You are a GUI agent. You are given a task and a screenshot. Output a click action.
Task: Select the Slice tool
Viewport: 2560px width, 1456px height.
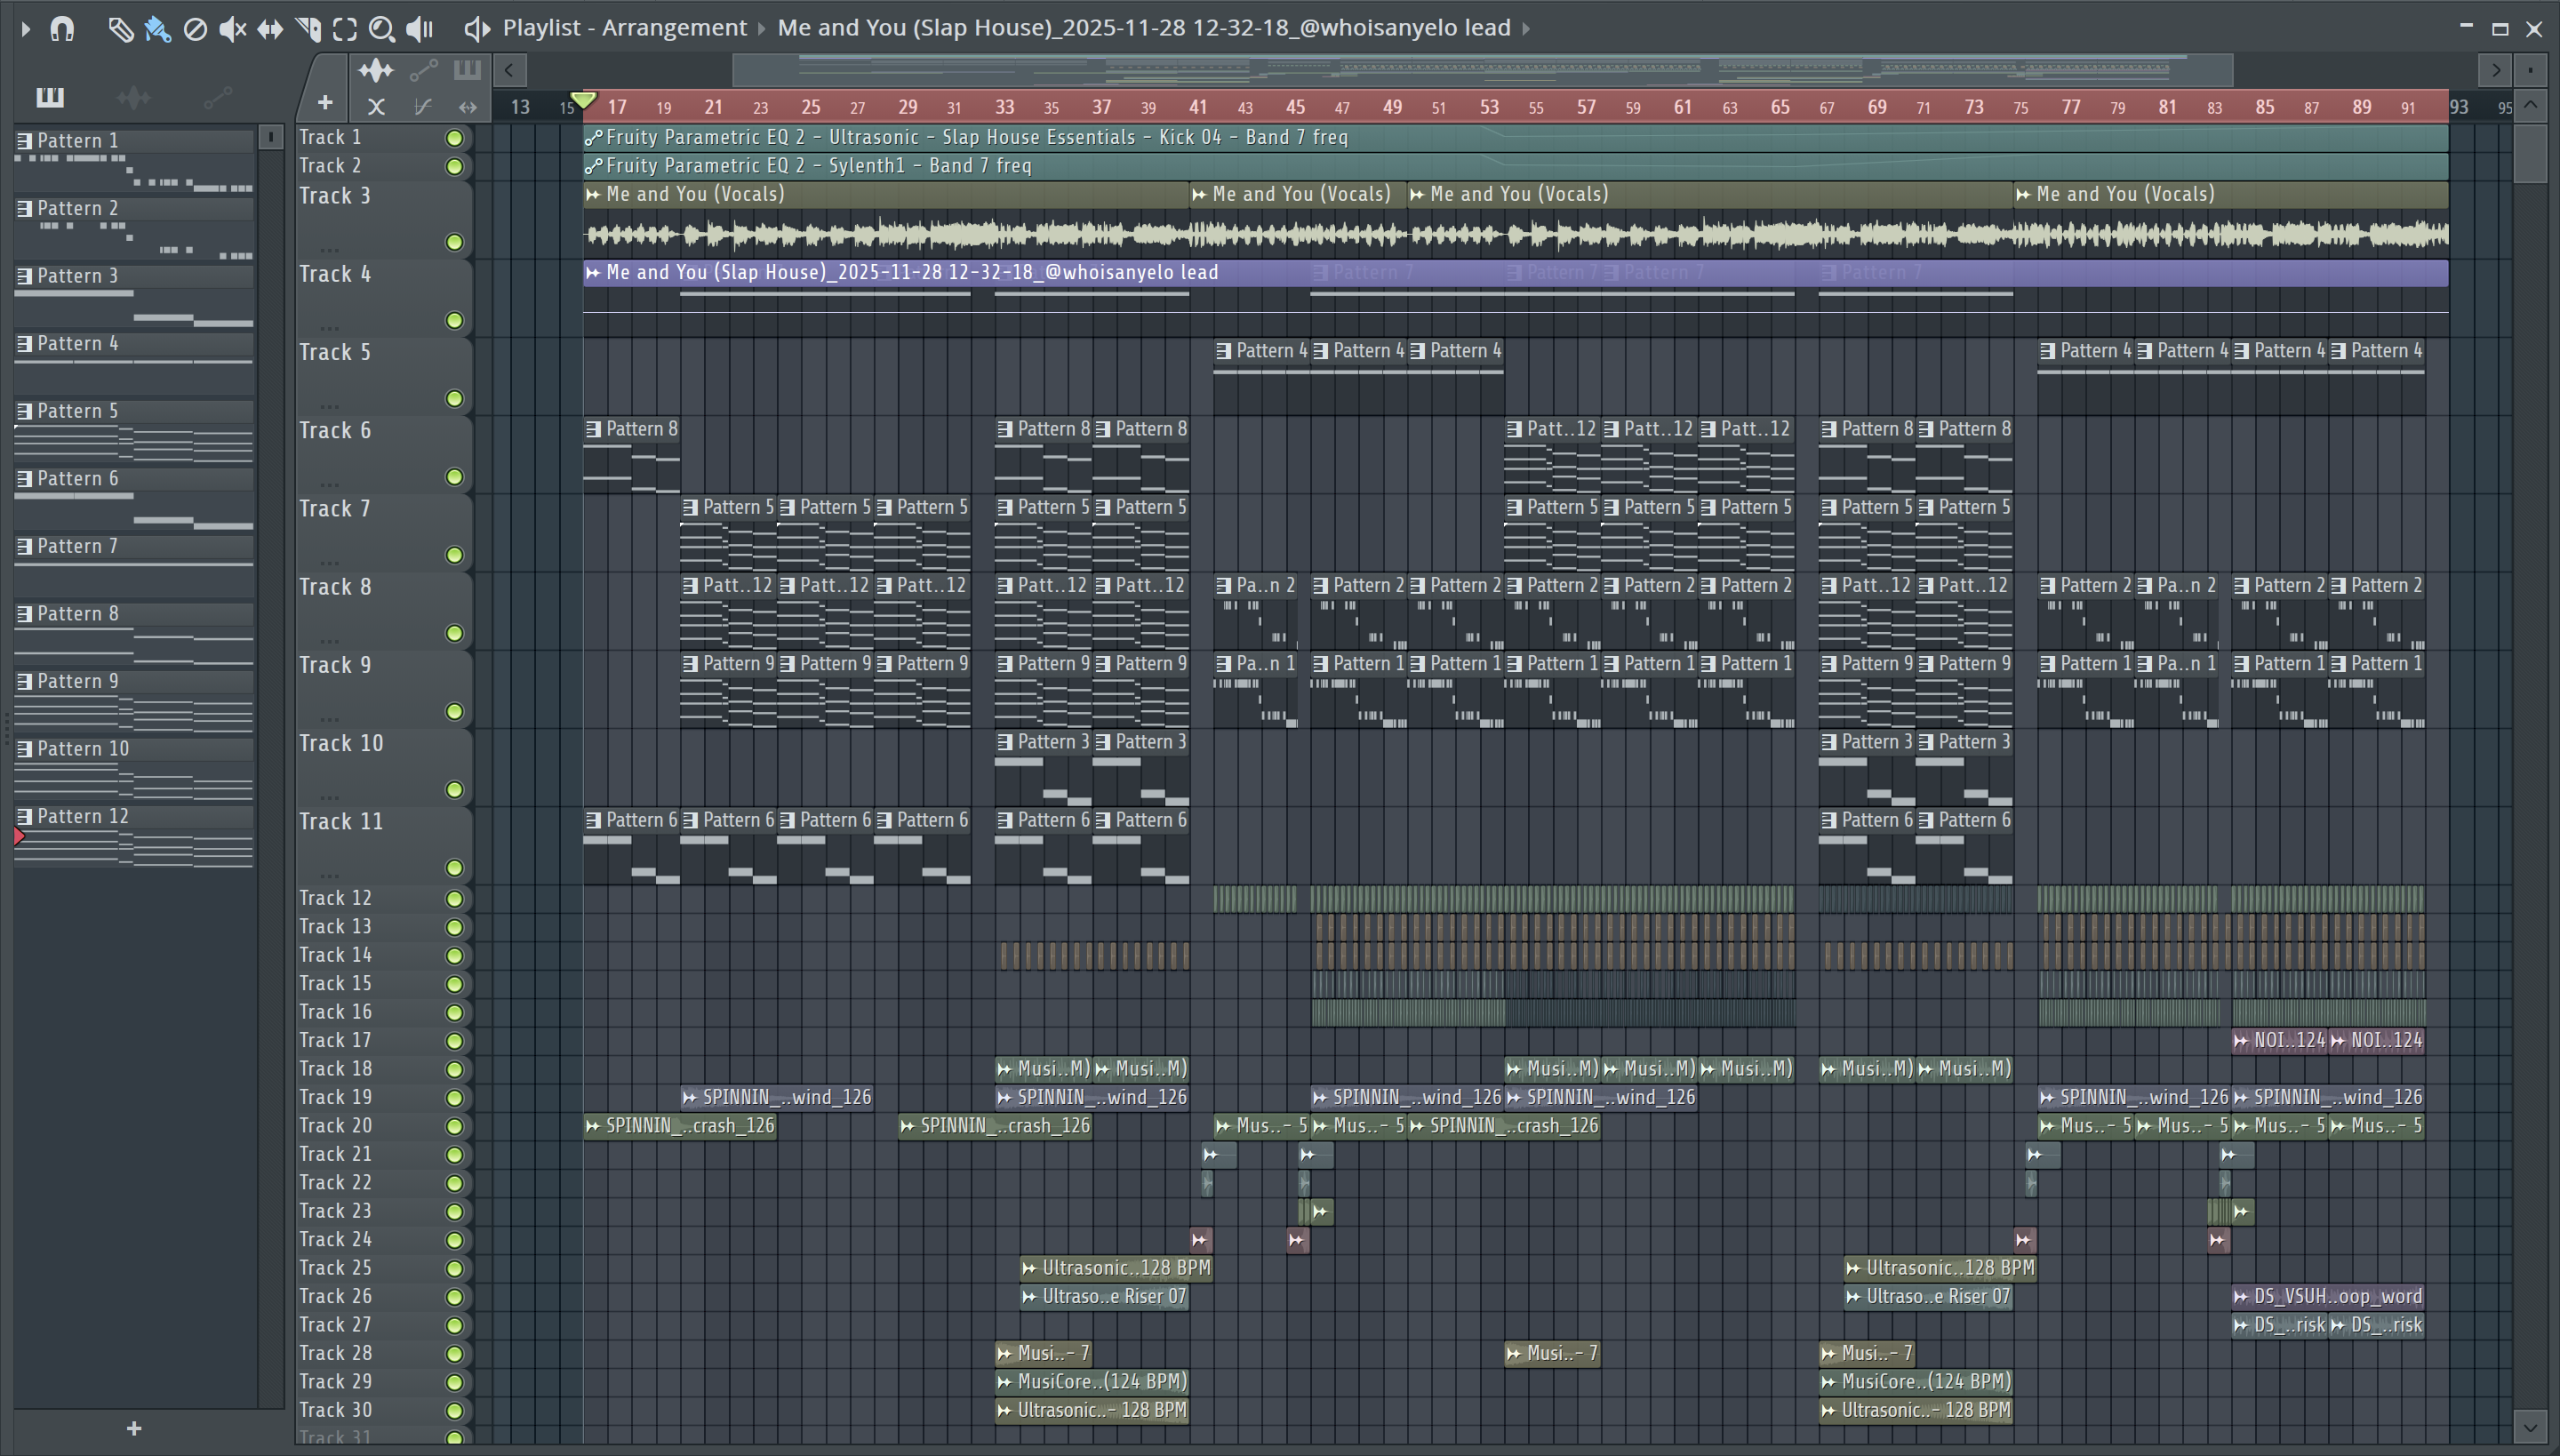[307, 29]
